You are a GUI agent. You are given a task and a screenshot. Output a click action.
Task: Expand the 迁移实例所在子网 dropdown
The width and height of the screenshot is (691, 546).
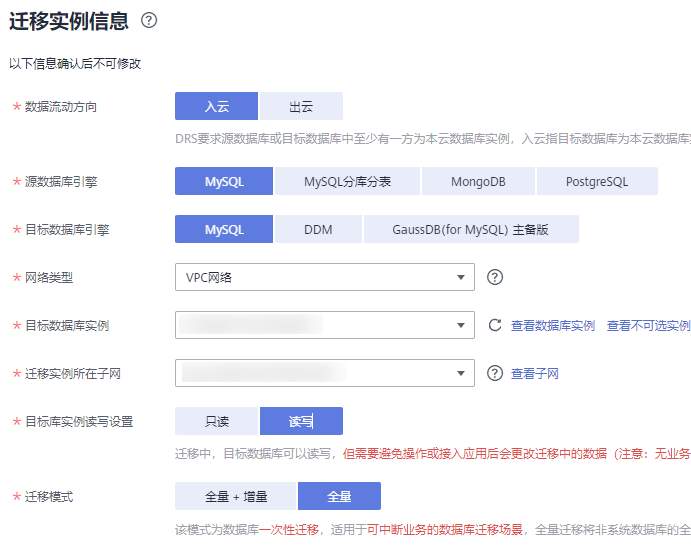pyautogui.click(x=324, y=373)
